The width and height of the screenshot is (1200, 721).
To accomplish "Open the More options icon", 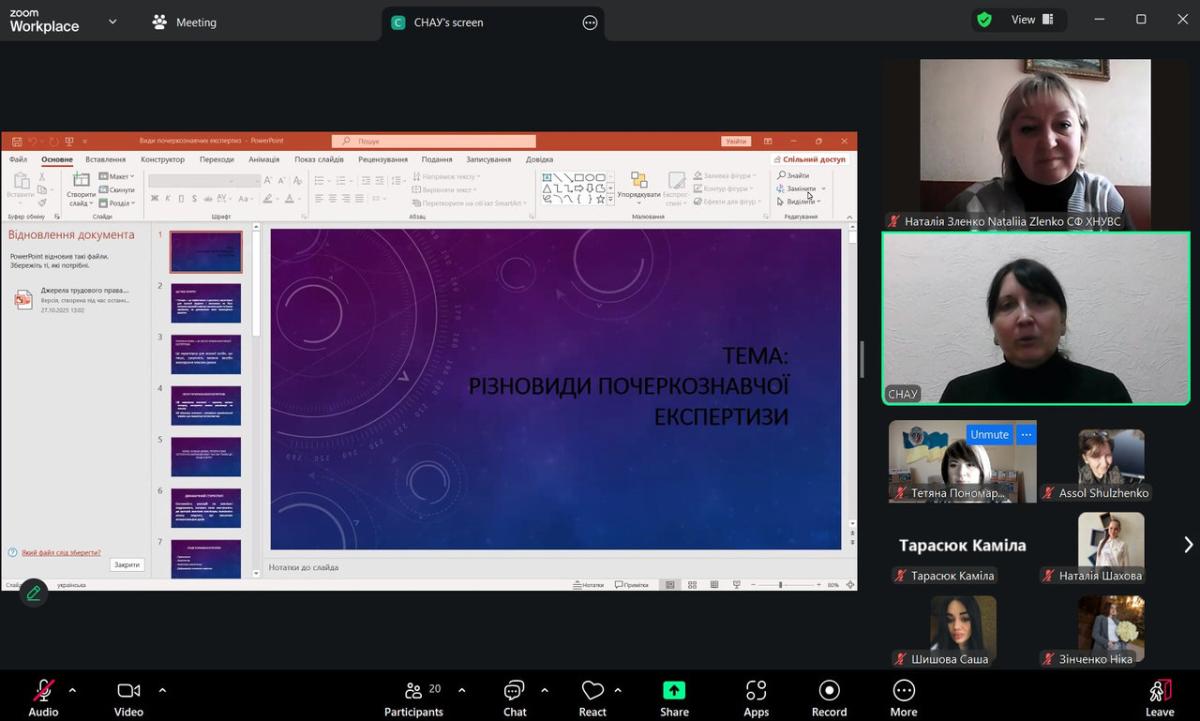I will [x=903, y=691].
